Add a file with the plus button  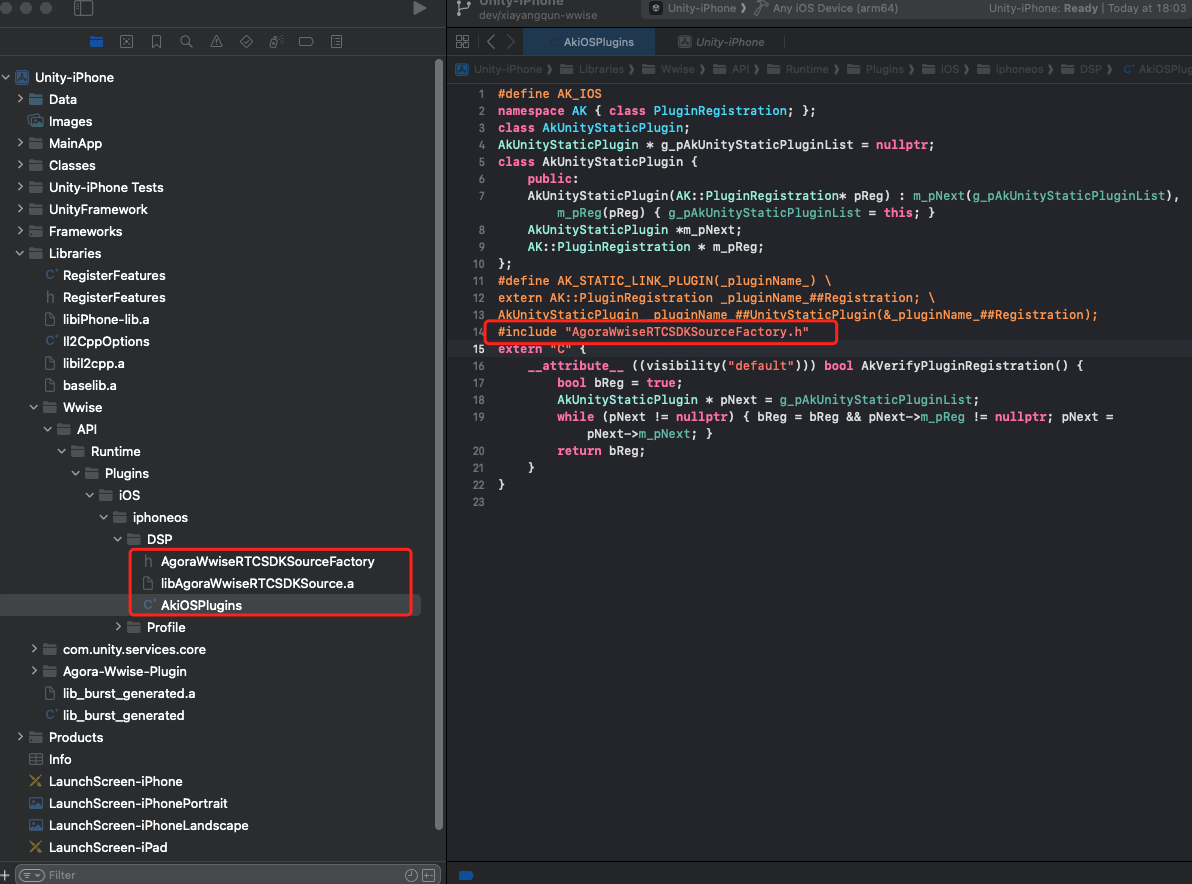click(x=5, y=875)
